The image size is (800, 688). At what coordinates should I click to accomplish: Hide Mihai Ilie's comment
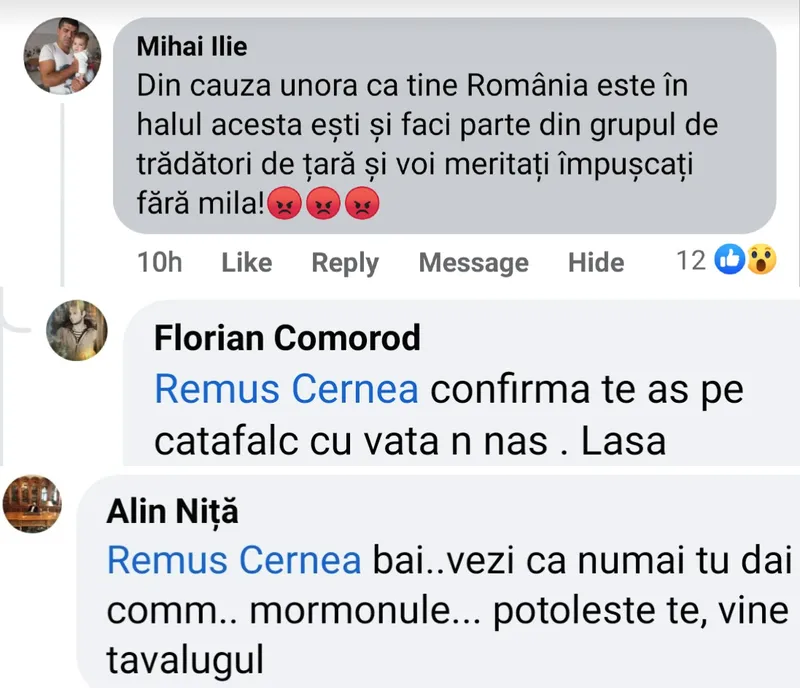pos(596,263)
